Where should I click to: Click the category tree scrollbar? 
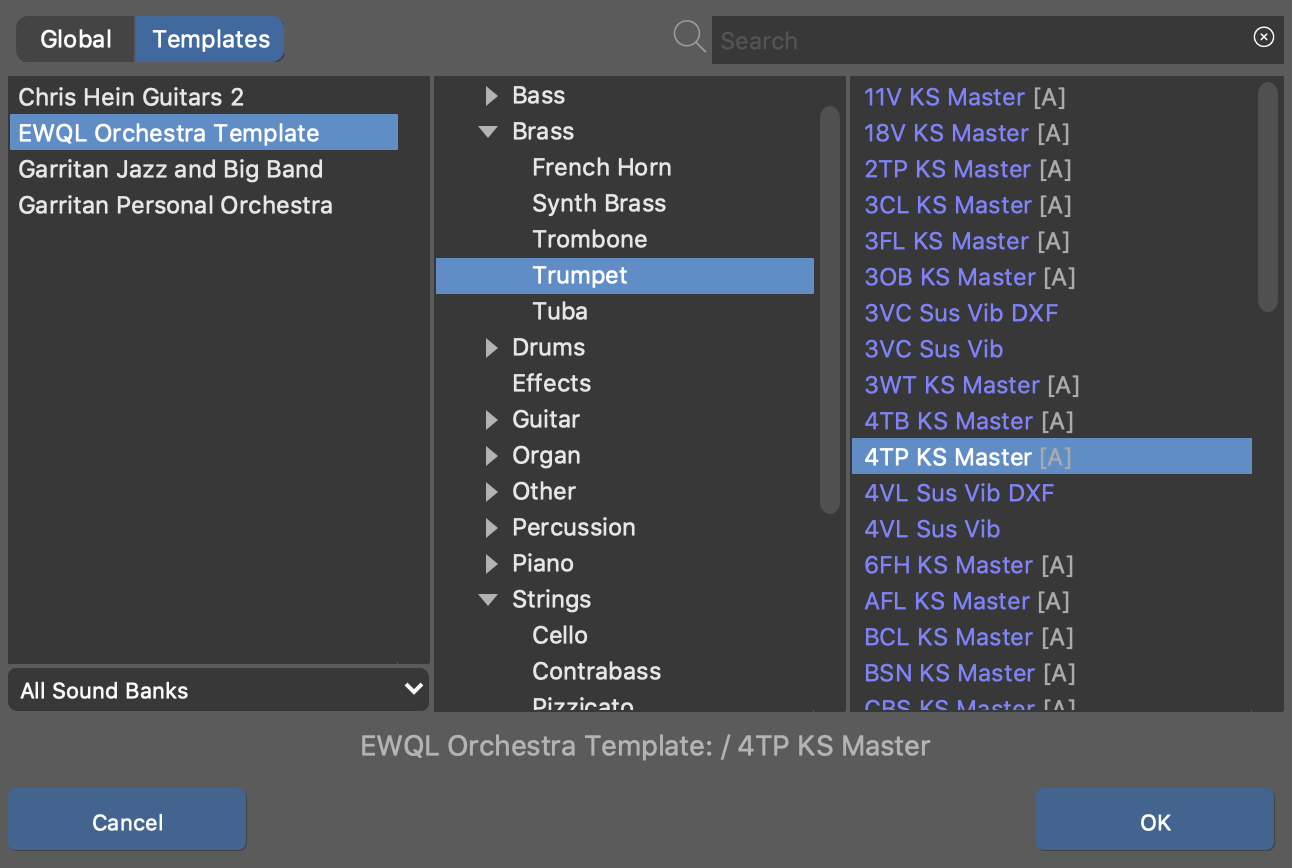(829, 310)
